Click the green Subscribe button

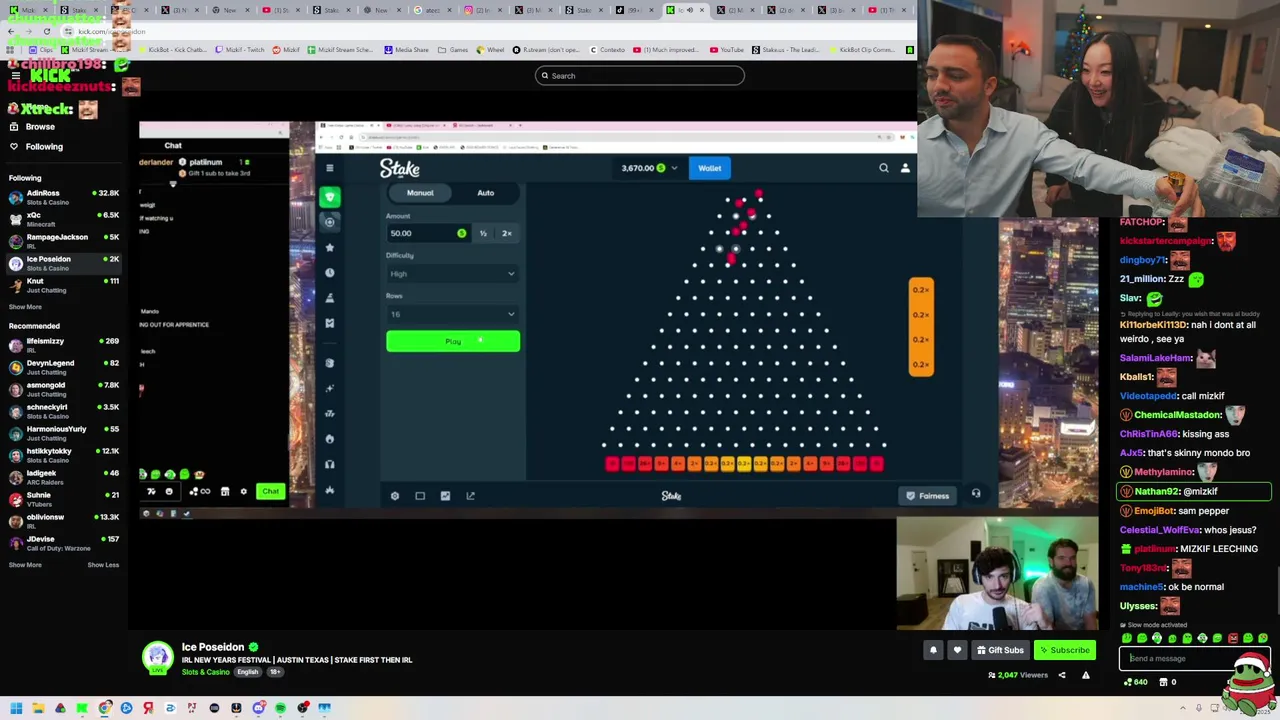[1064, 650]
